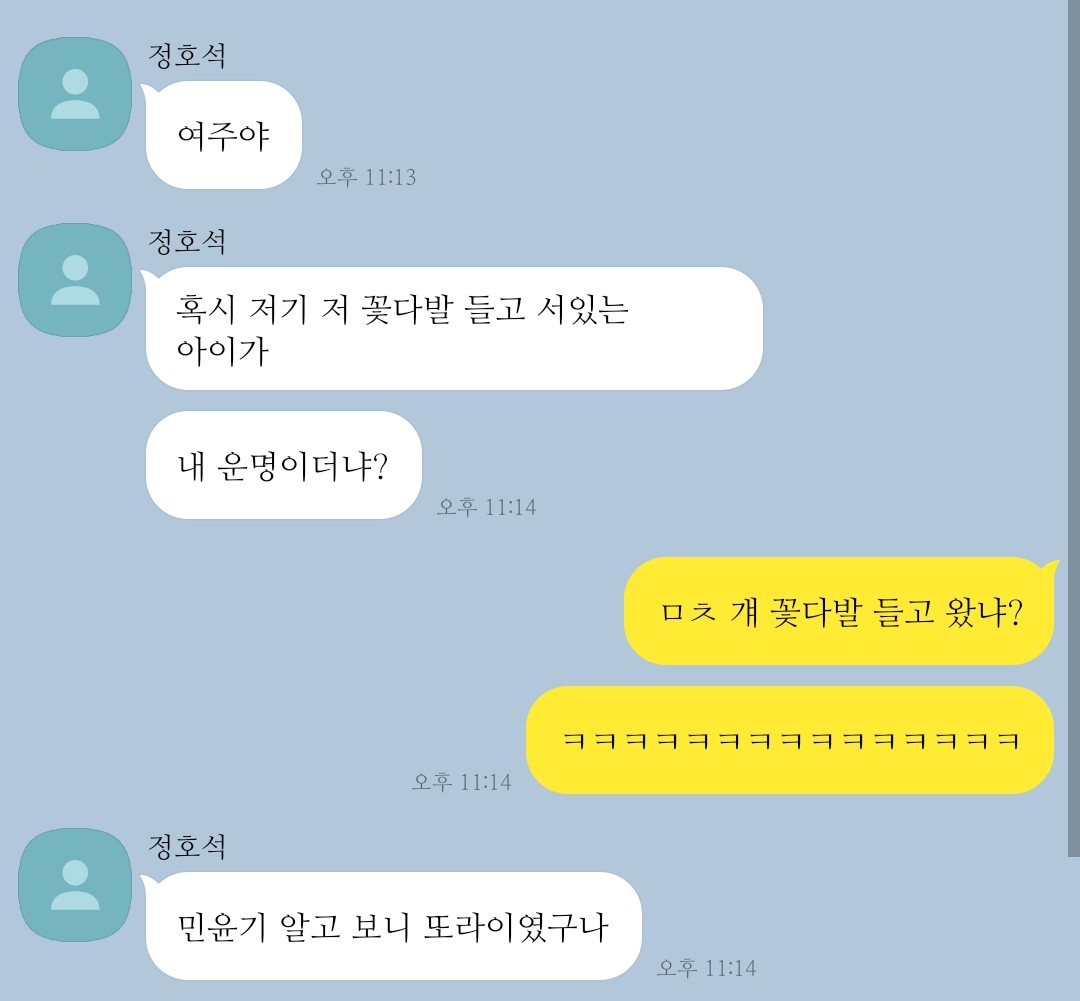This screenshot has width=1080, height=1001.
Task: Open profile avatar beside the 꽃다발 들고 서있는 message
Action: pos(75,280)
